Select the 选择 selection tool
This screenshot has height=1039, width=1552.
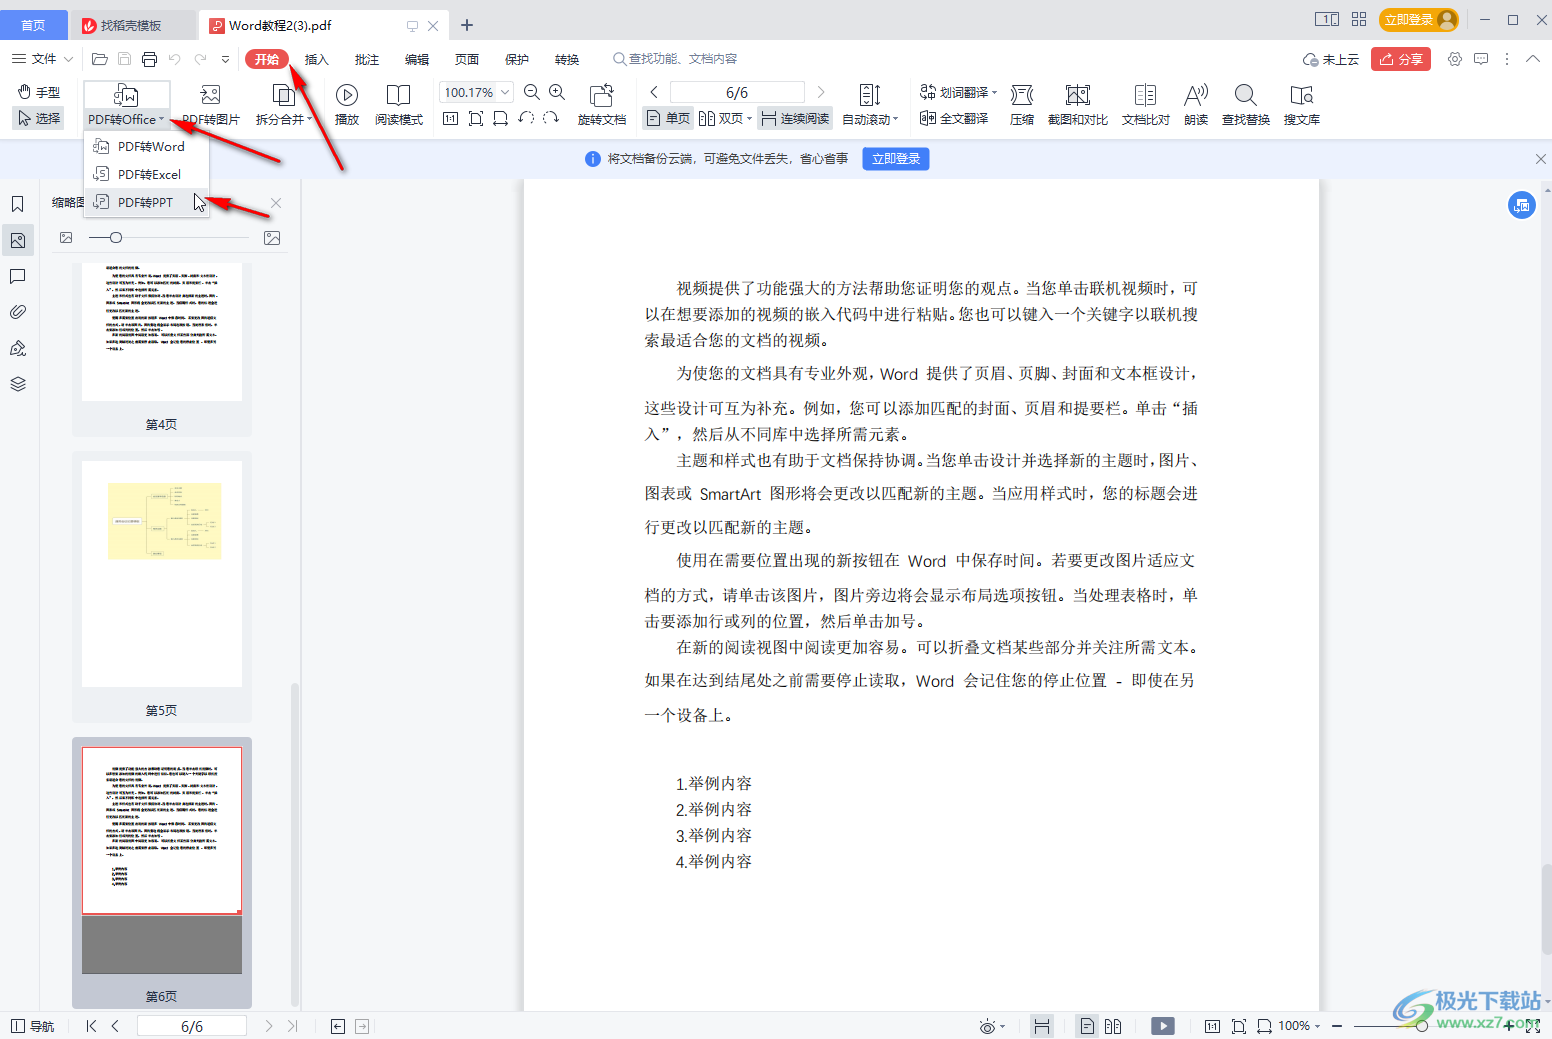(39, 118)
